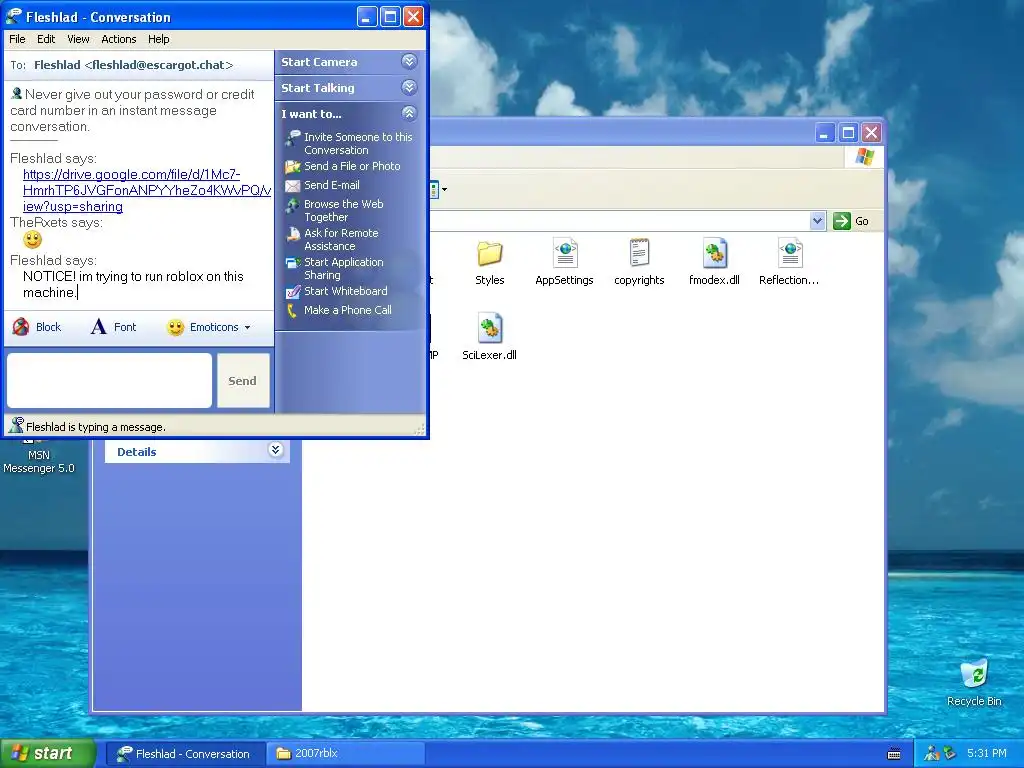Screen dimensions: 1024x768
Task: Open the Help menu
Action: [x=158, y=39]
